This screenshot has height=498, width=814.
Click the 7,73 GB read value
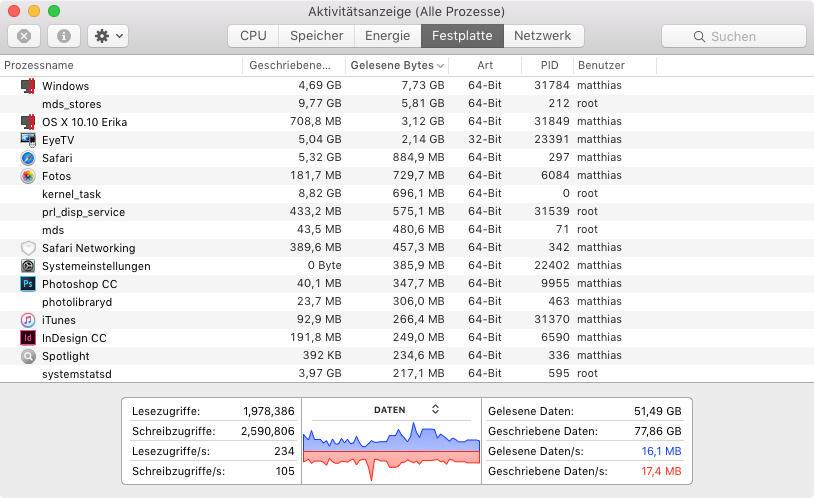point(423,85)
